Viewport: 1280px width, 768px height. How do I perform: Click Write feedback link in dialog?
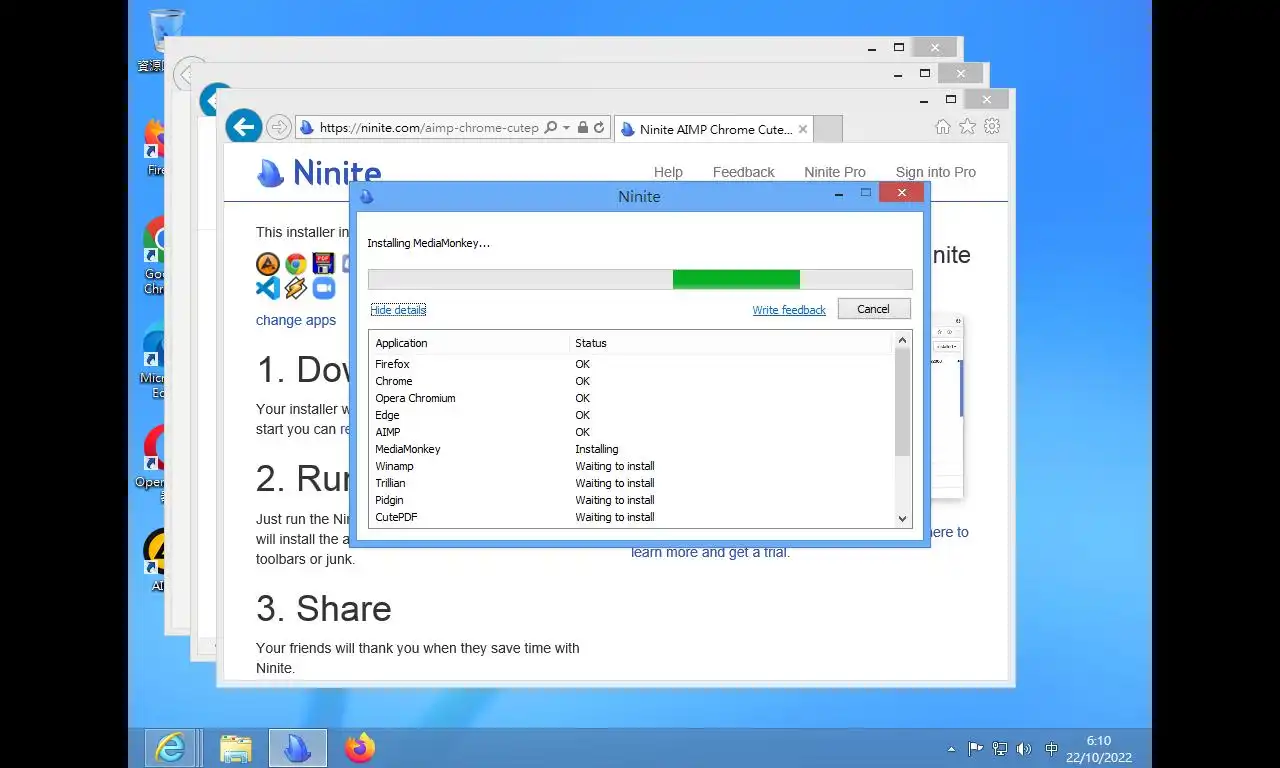(789, 310)
